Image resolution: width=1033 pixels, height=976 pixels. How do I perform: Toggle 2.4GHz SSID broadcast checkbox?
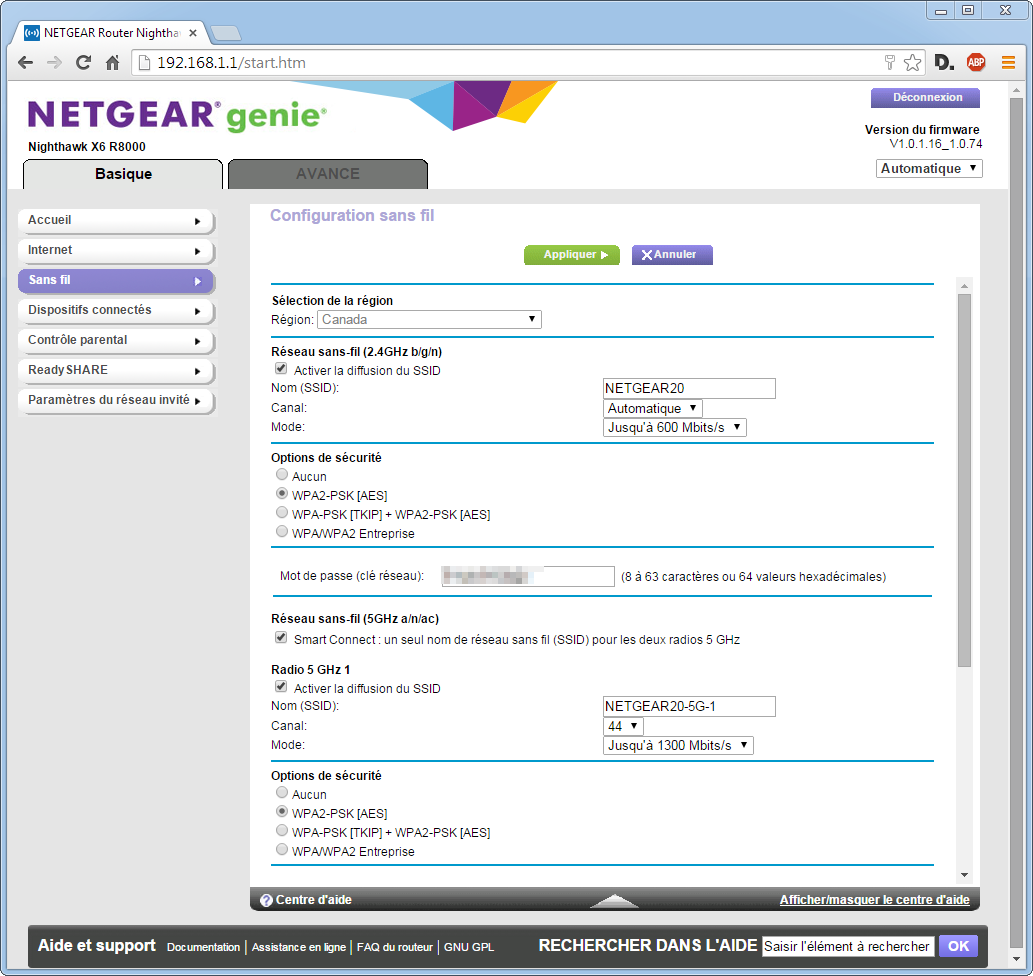tap(281, 370)
